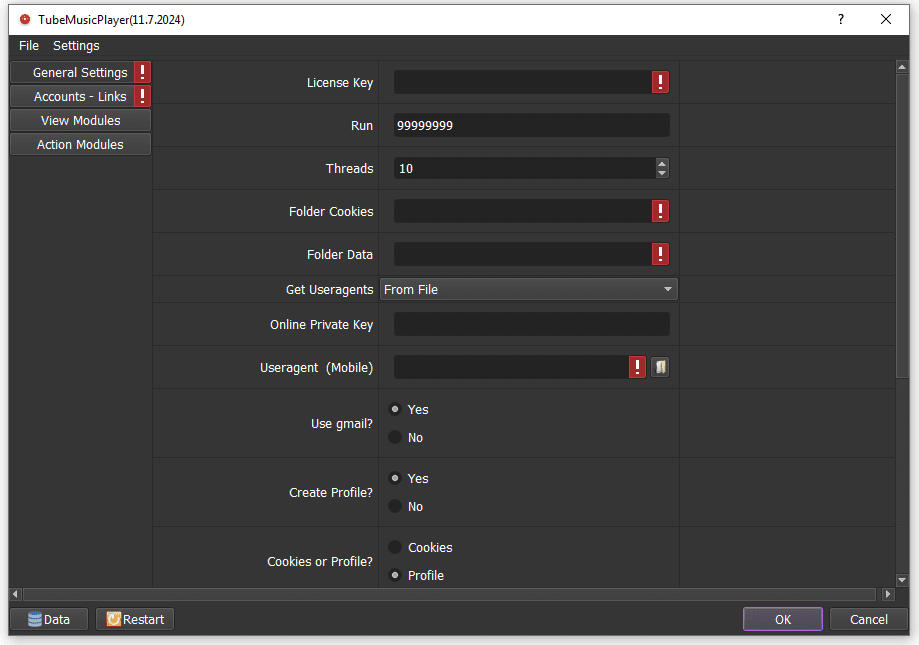Confirm settings with OK button

(x=782, y=619)
